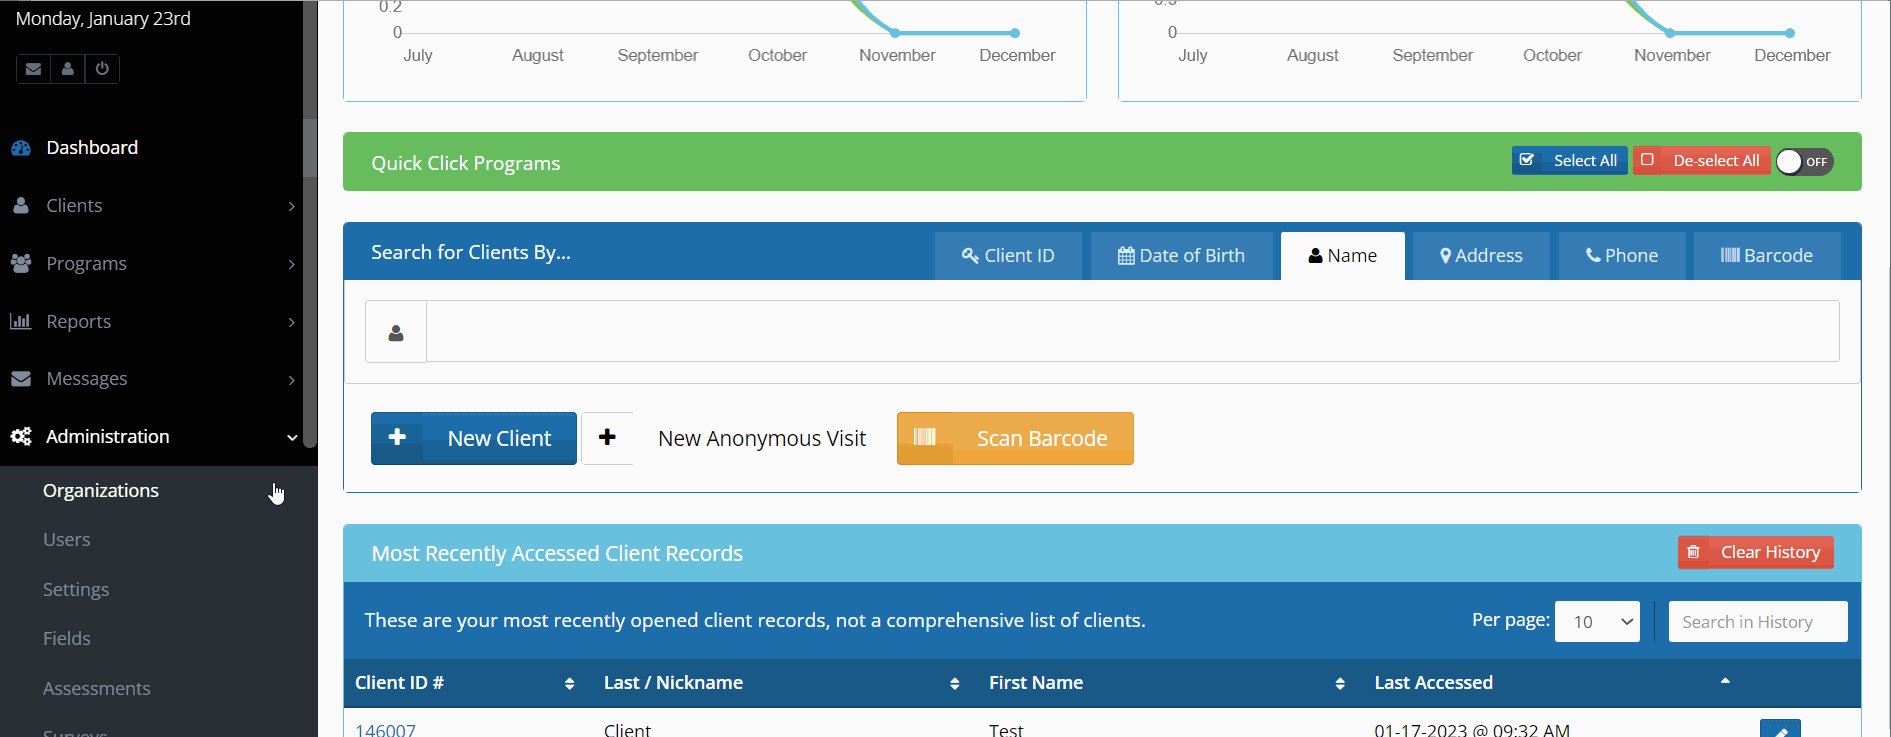The height and width of the screenshot is (737, 1891).
Task: Open the user profile icon in sidebar header
Action: point(67,69)
